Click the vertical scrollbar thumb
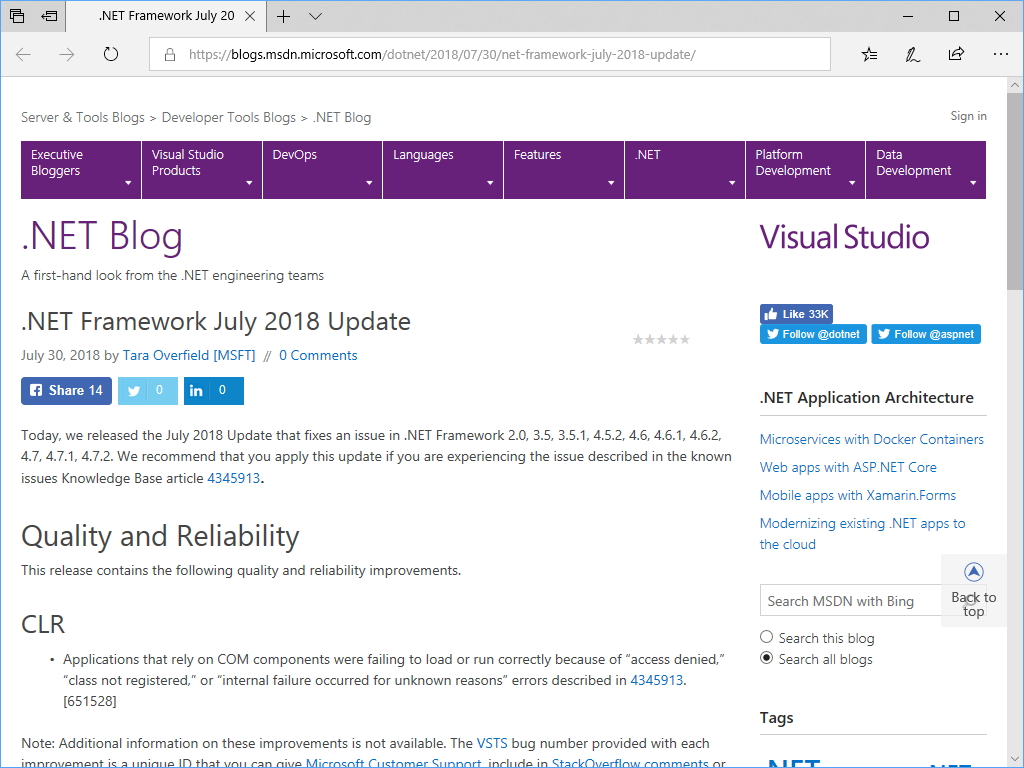Screen dimensions: 1024x768 (x=1015, y=191)
